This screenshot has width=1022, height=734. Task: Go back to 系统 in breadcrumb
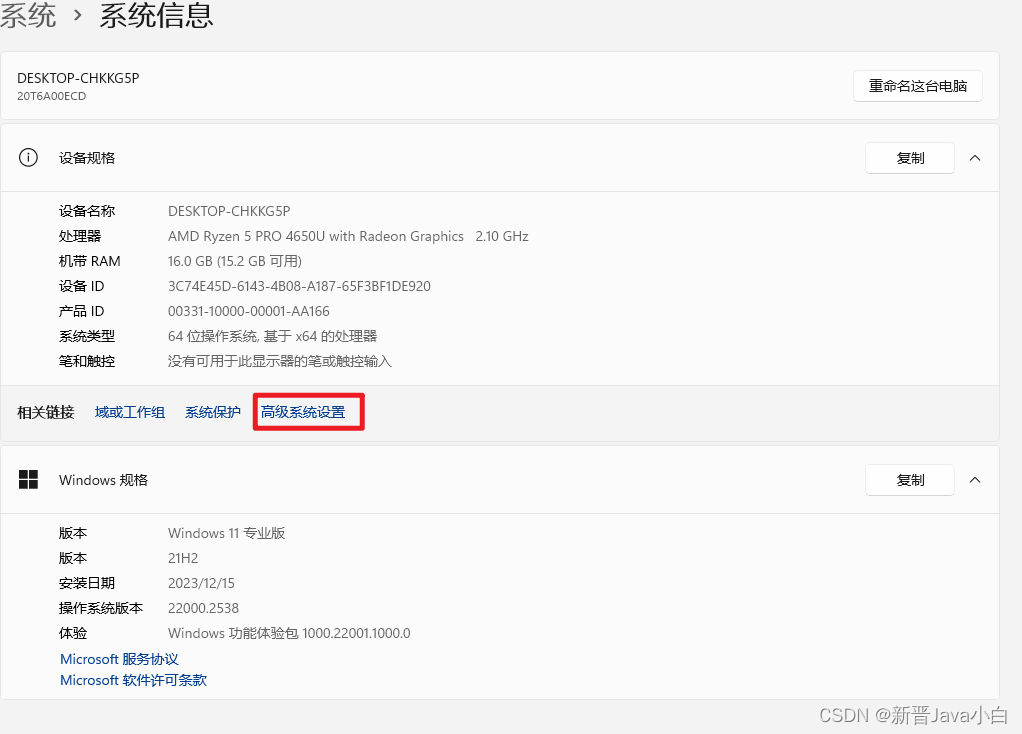click(x=27, y=14)
